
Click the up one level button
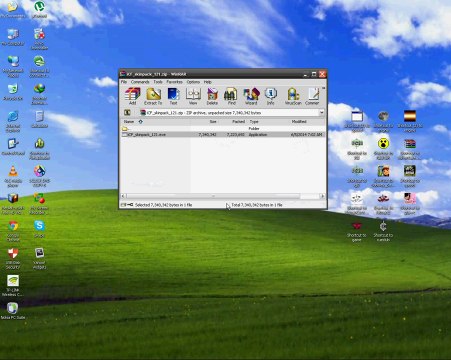[127, 113]
